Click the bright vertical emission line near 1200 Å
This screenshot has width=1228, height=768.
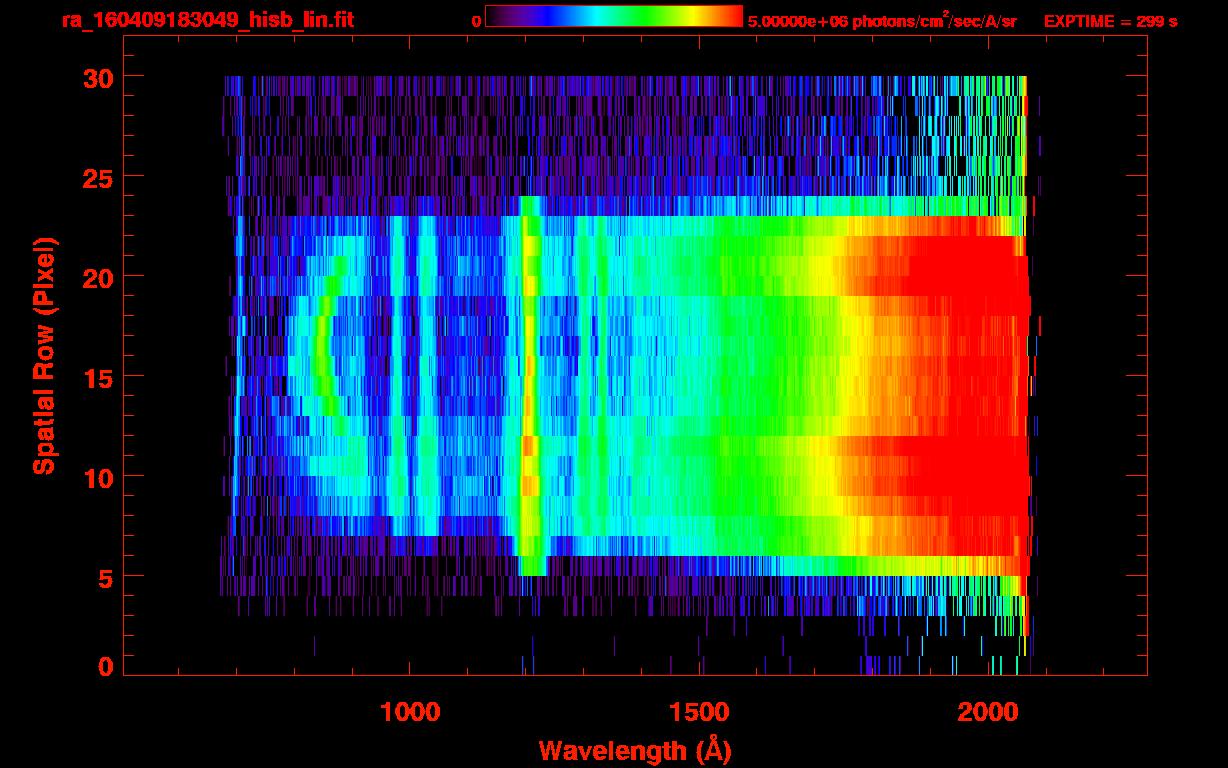click(x=530, y=400)
